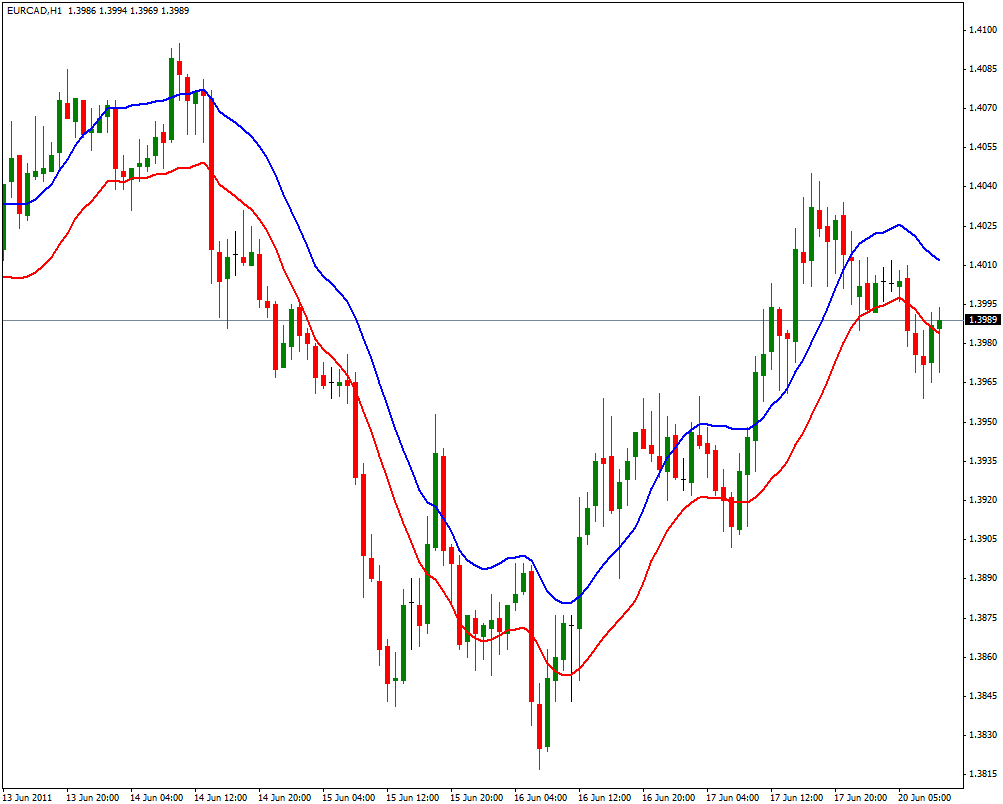Click the 14 Jun 04:00 time label
The image size is (1003, 804).
[157, 798]
